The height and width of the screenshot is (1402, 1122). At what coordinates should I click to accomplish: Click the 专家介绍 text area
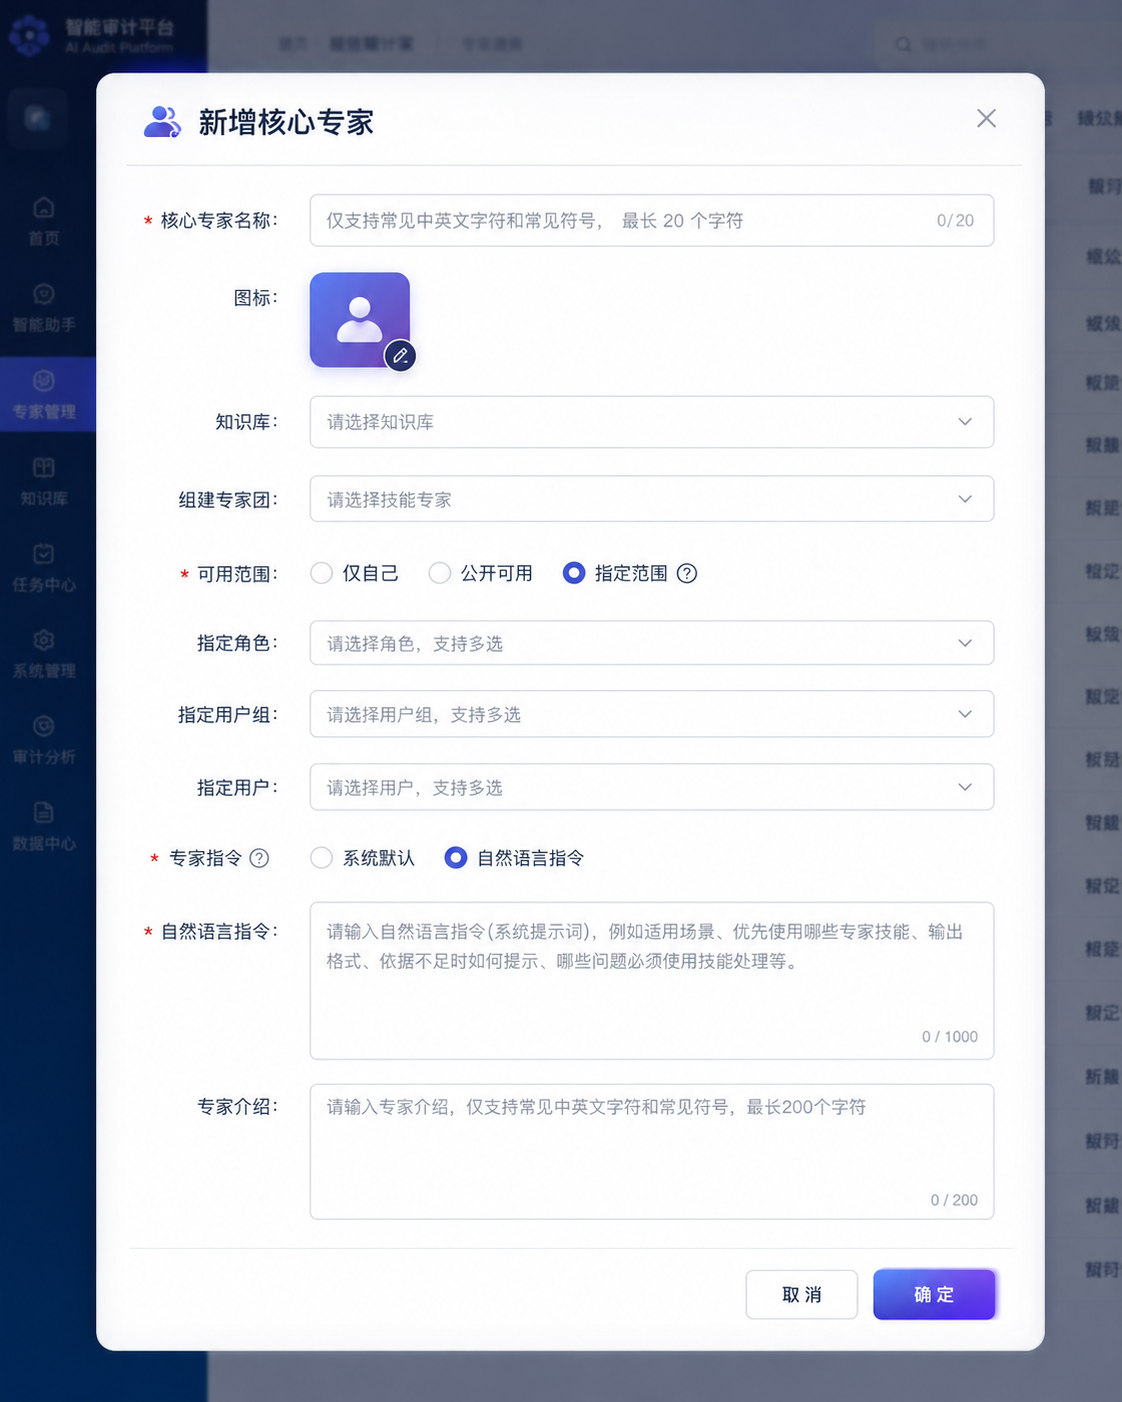652,1152
